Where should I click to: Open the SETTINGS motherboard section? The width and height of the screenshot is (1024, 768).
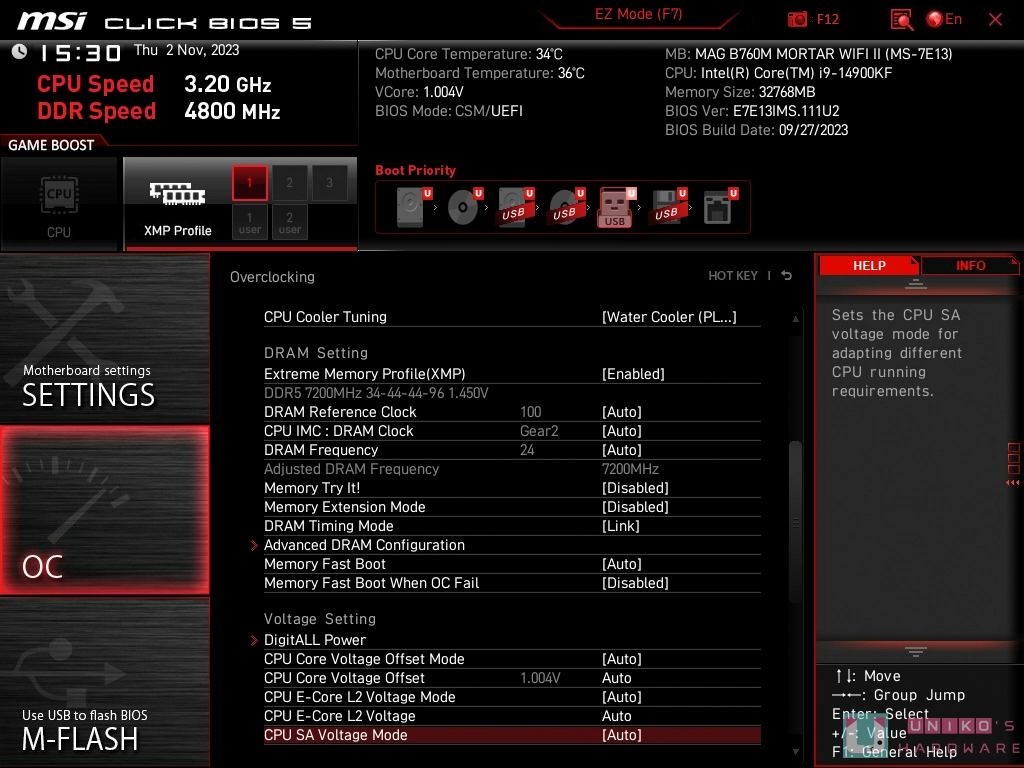pos(104,338)
